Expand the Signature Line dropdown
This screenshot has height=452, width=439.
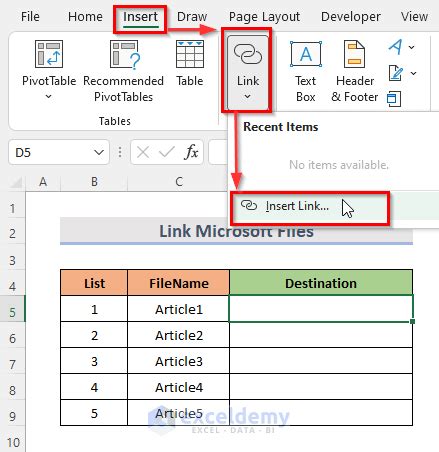[413, 73]
